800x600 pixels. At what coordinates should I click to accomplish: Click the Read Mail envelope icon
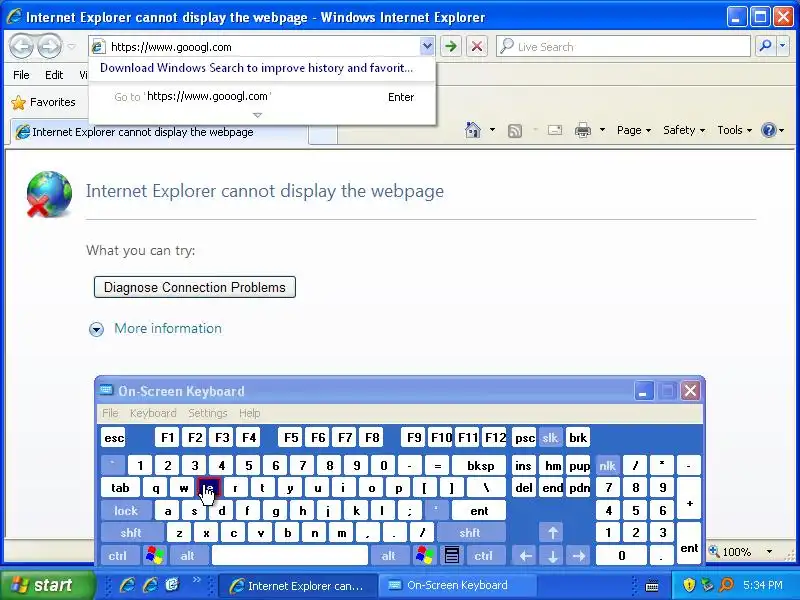[555, 130]
